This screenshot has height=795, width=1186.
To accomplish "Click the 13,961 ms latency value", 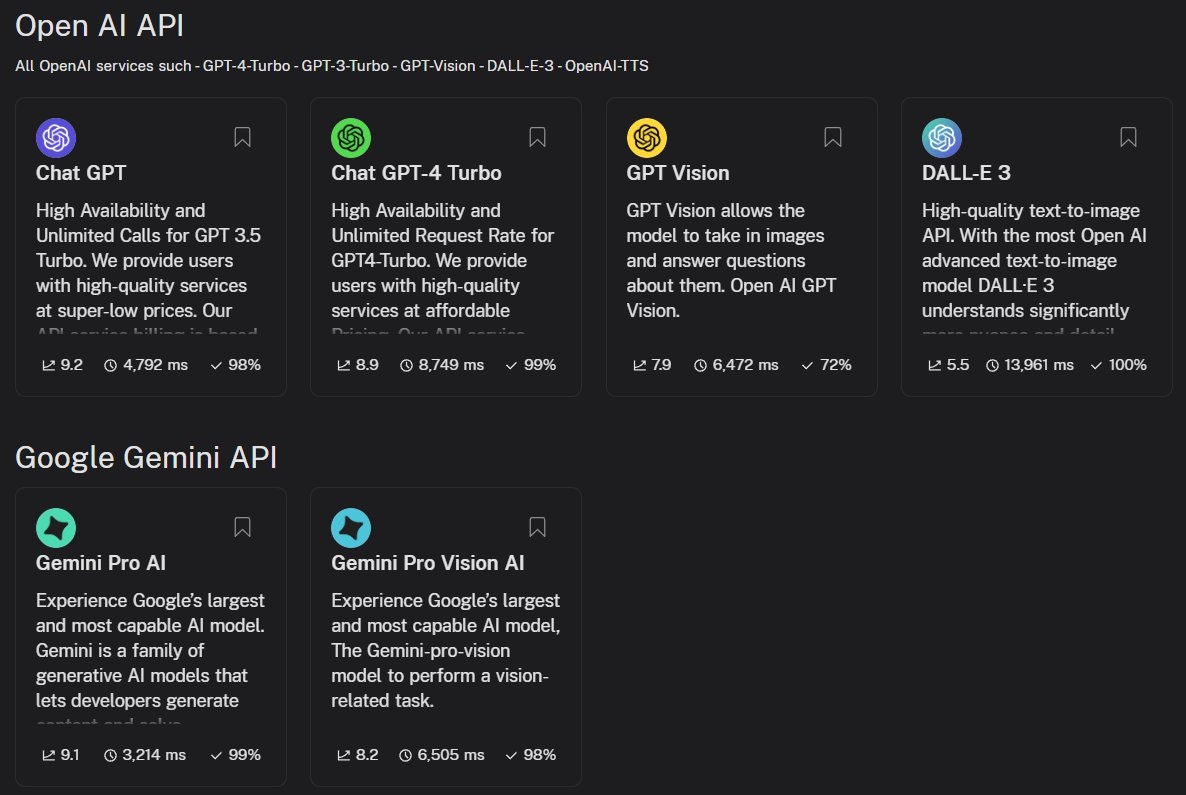I will tap(1039, 365).
